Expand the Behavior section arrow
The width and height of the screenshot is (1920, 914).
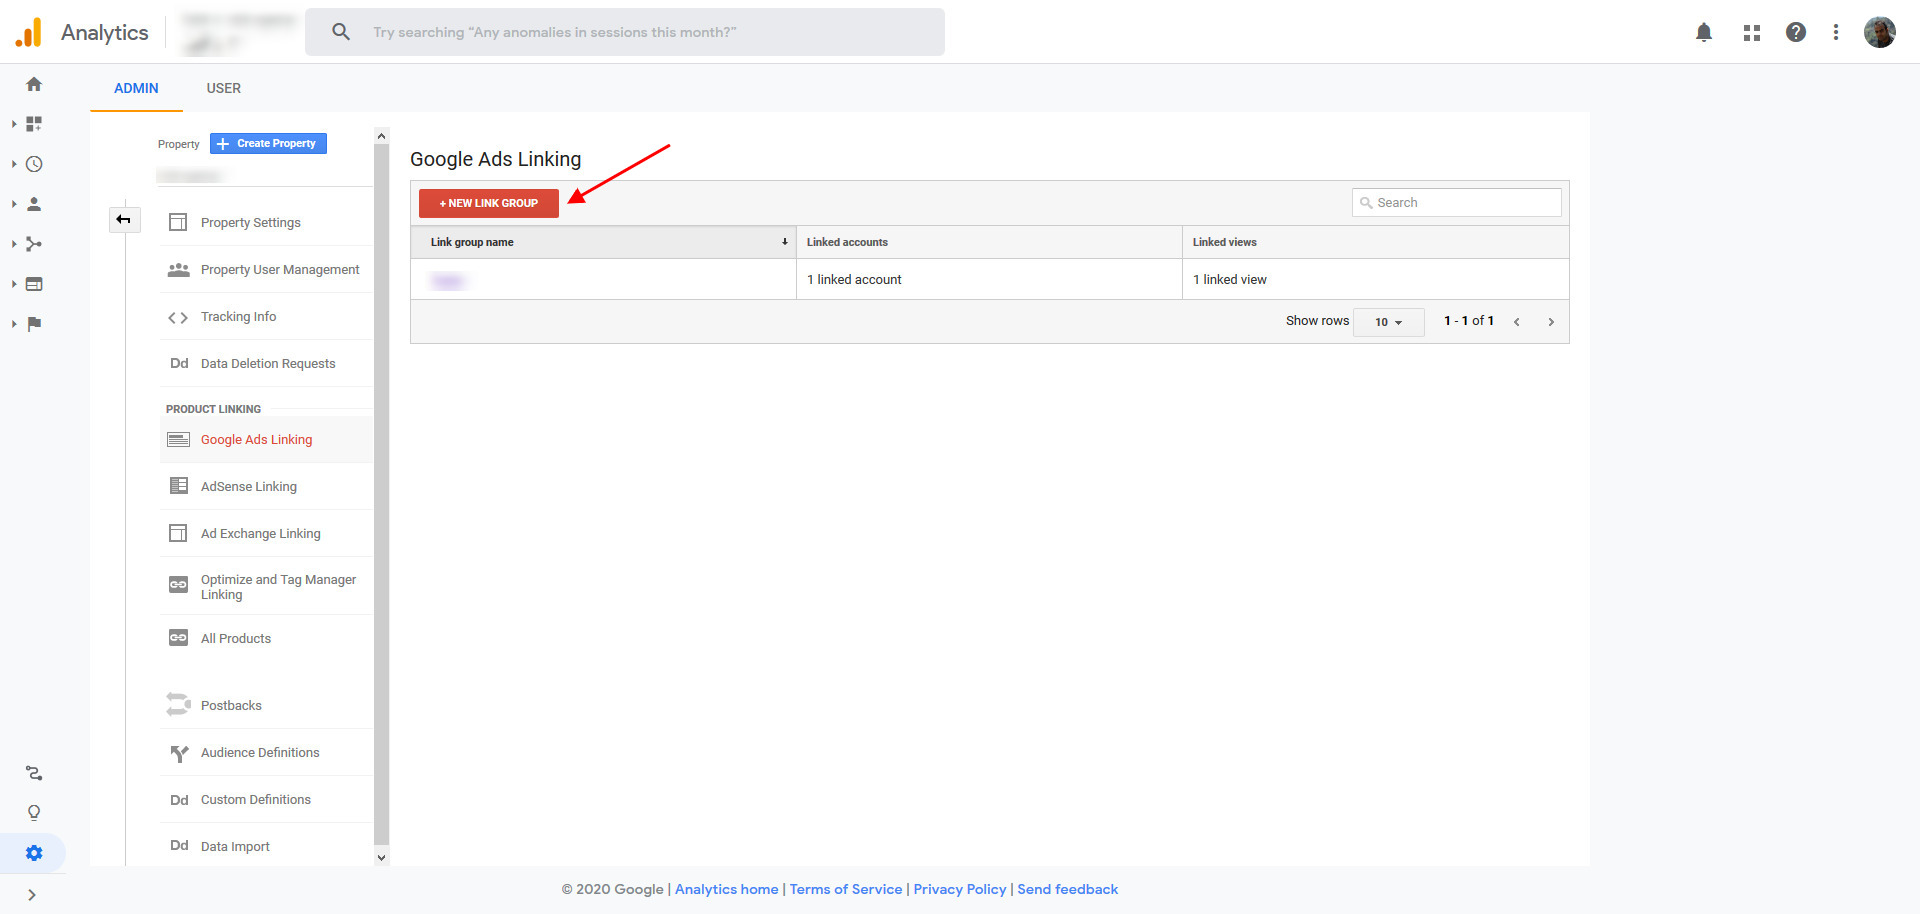click(x=14, y=284)
